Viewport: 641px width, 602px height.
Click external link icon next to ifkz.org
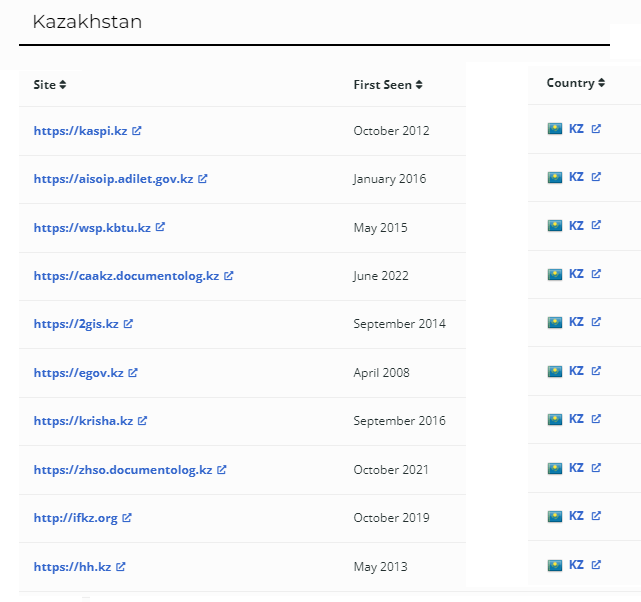(x=127, y=518)
